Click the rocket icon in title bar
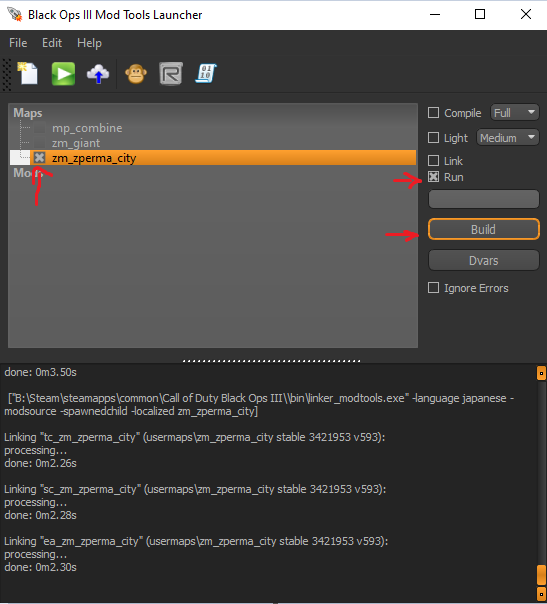 (x=15, y=15)
